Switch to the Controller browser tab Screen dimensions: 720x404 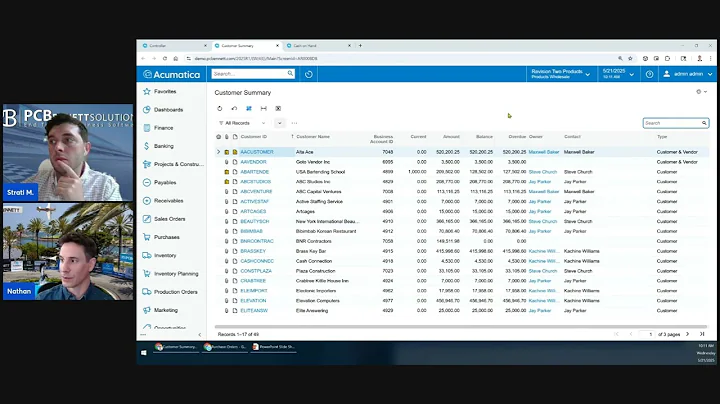click(x=174, y=46)
